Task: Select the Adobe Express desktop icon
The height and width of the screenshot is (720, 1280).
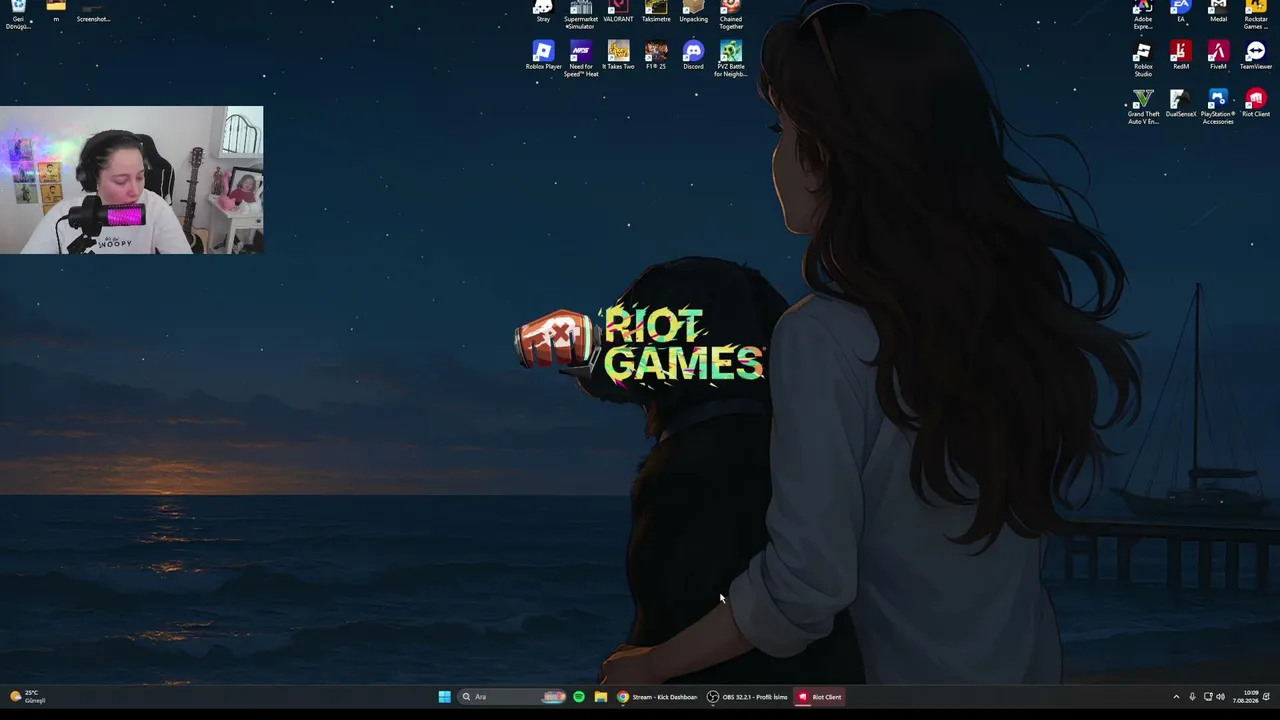Action: point(1143,14)
